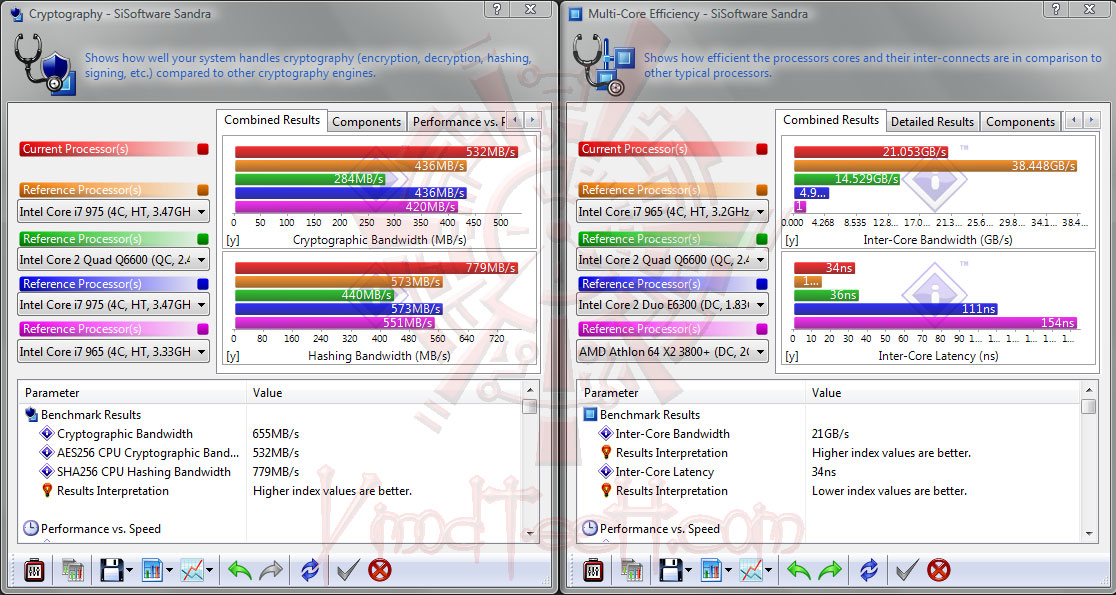This screenshot has height=595, width=1116.
Task: Select Combined Results tab in Cryptography window
Action: click(x=272, y=120)
